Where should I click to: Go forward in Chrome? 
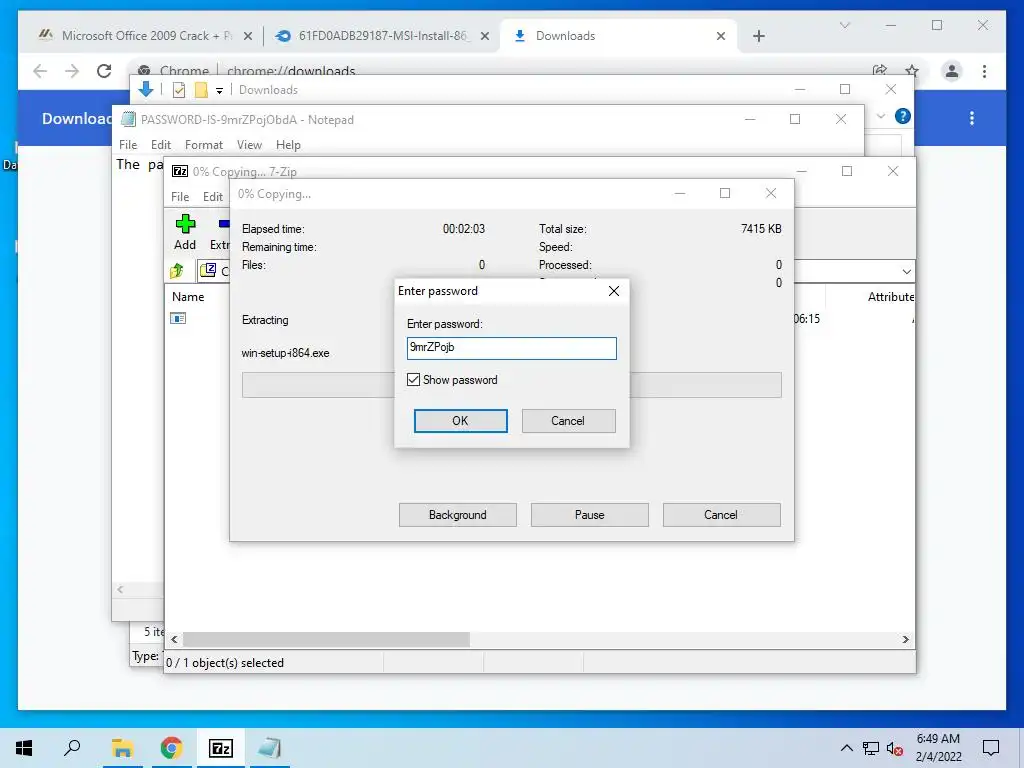pyautogui.click(x=72, y=71)
